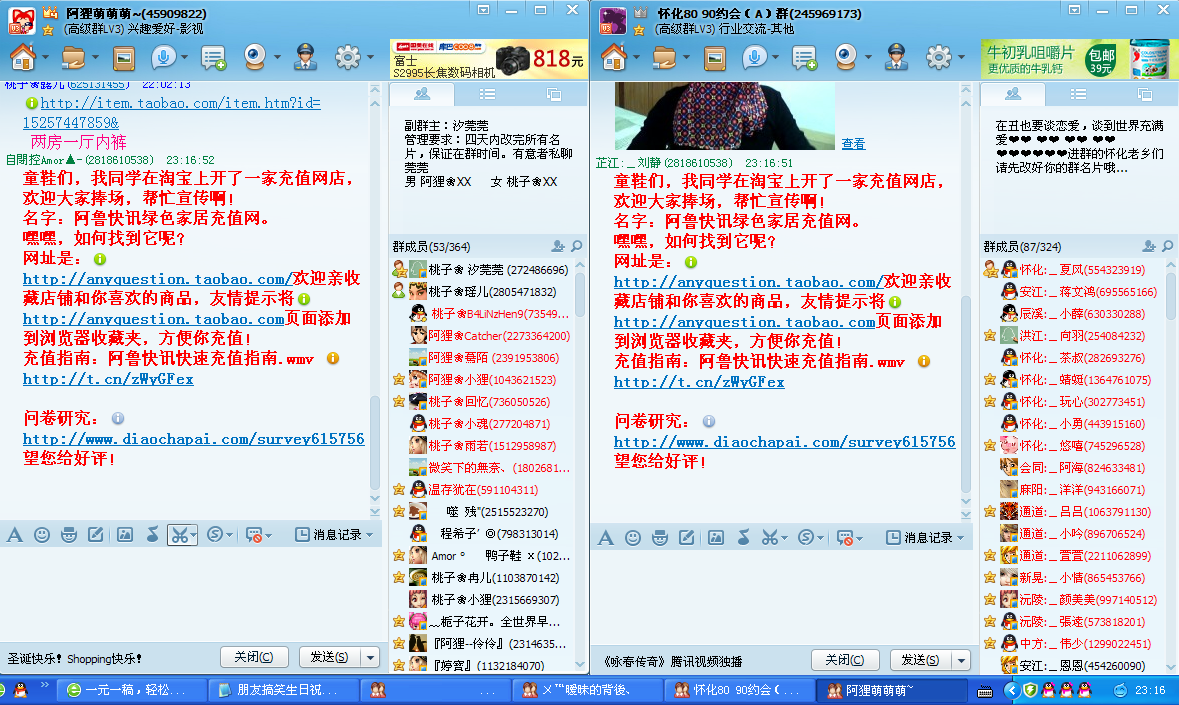The height and width of the screenshot is (705, 1179).
Task: Open font style tool in right window
Action: (x=606, y=538)
